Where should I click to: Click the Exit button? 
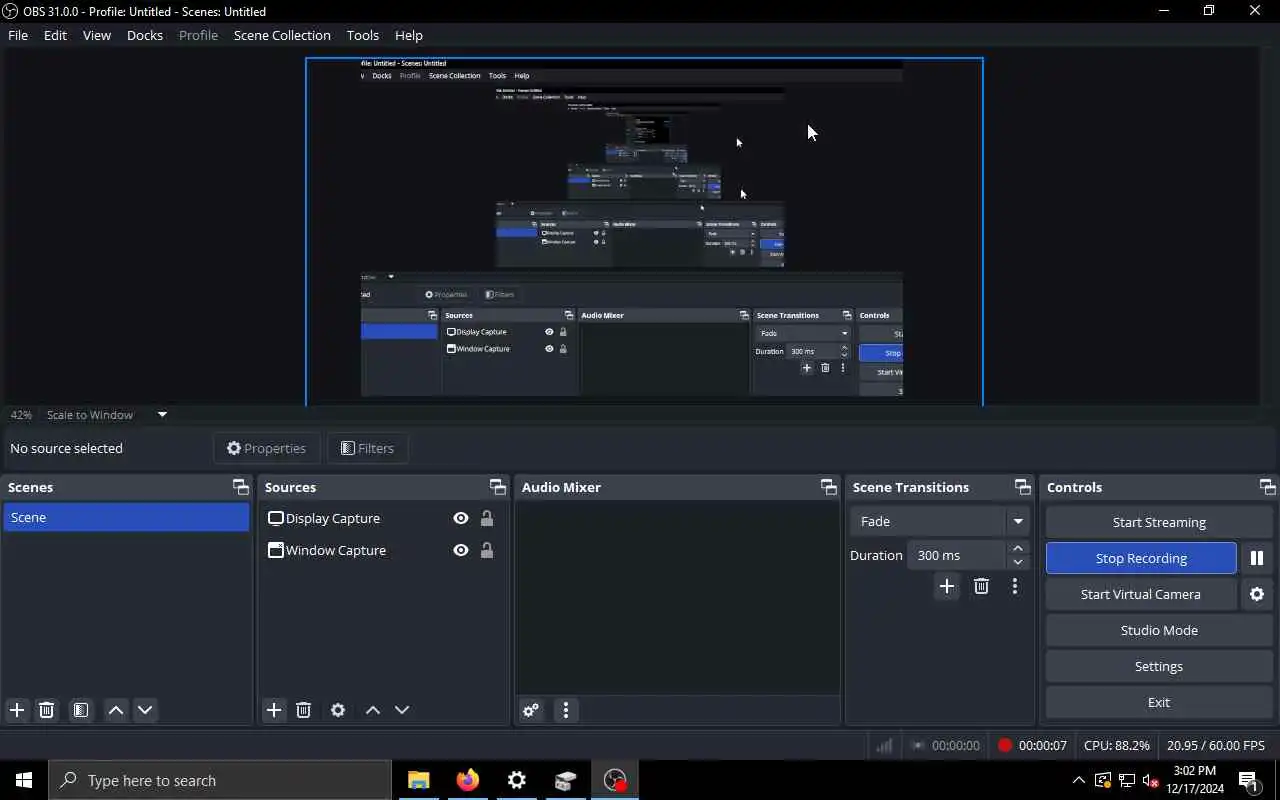(x=1159, y=702)
